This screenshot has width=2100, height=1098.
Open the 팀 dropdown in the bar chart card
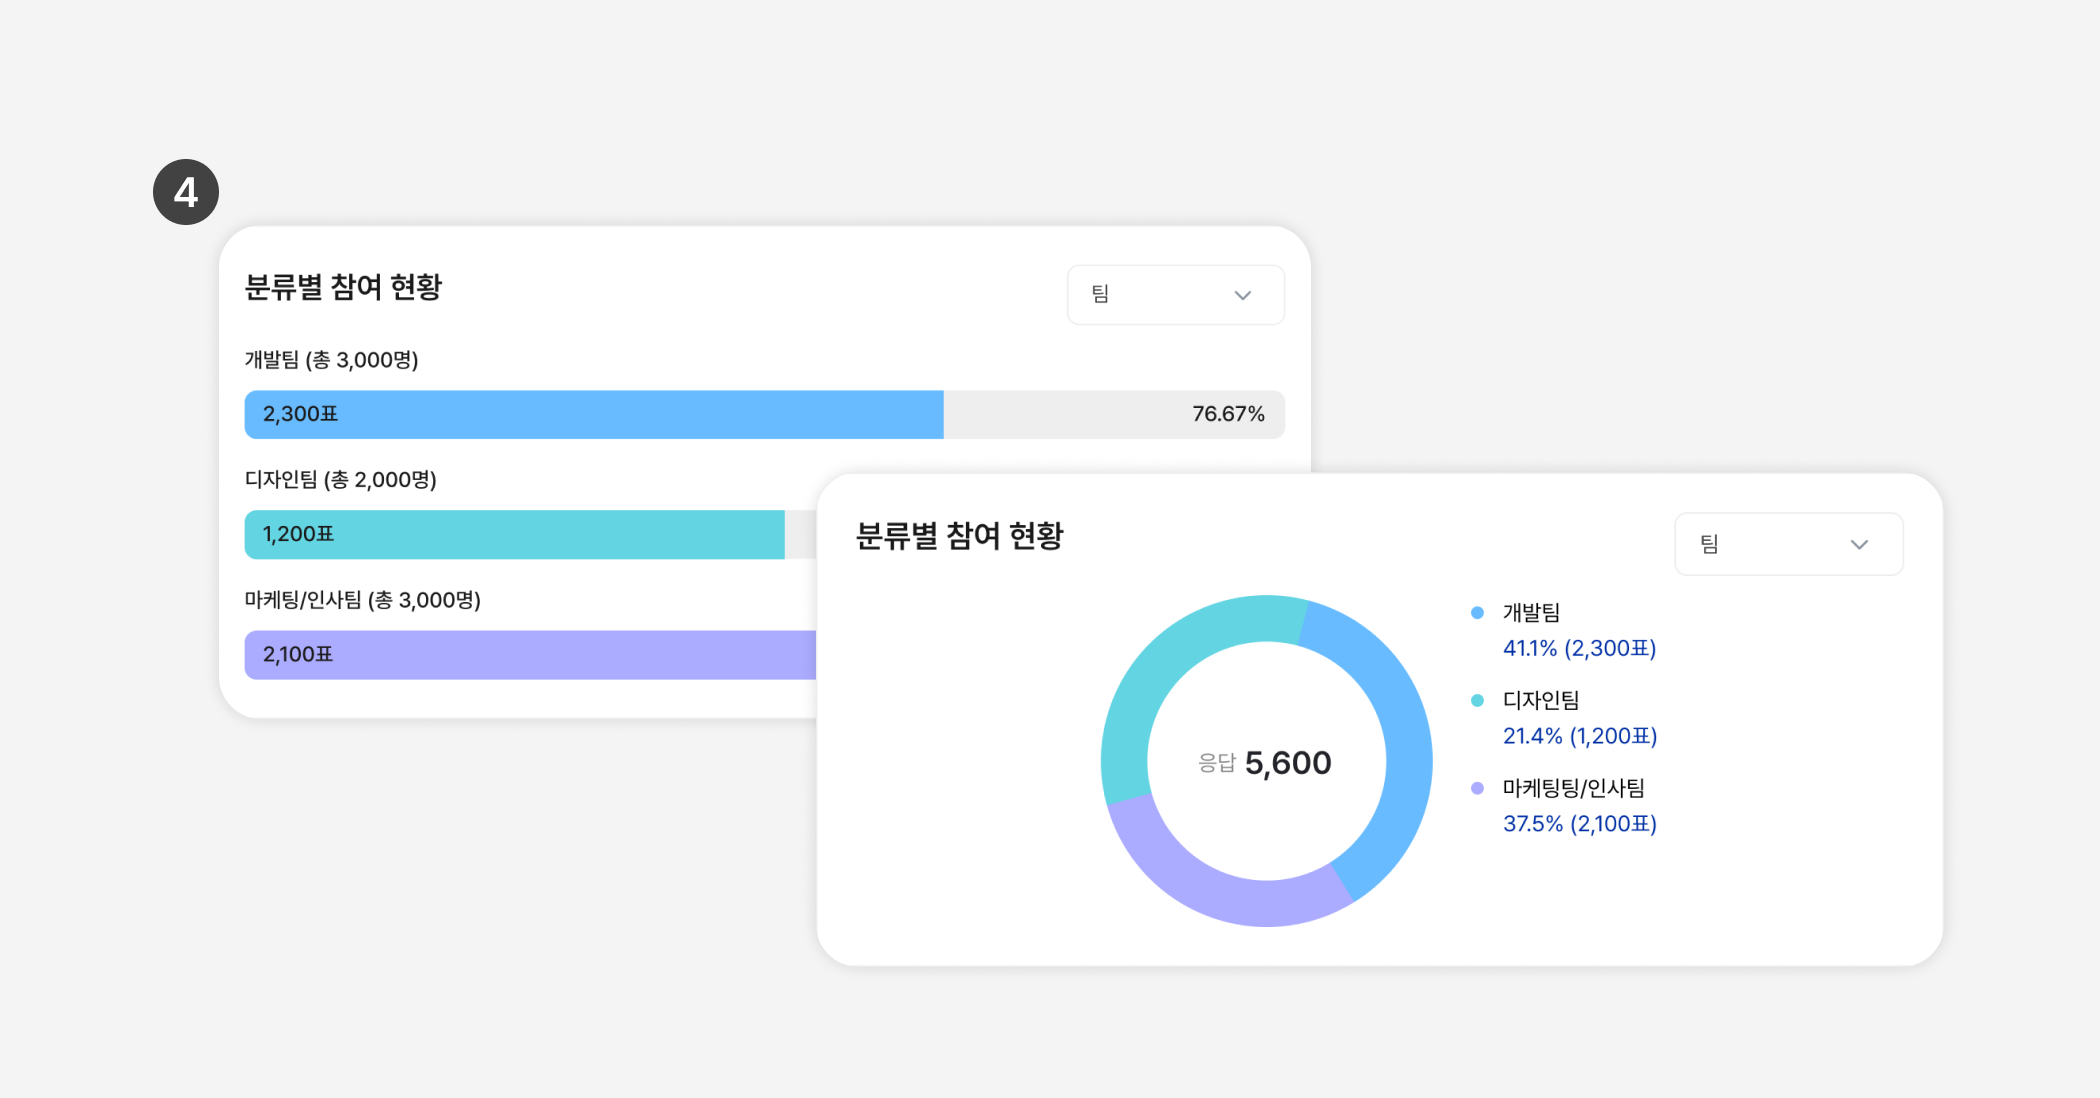[x=1176, y=295]
